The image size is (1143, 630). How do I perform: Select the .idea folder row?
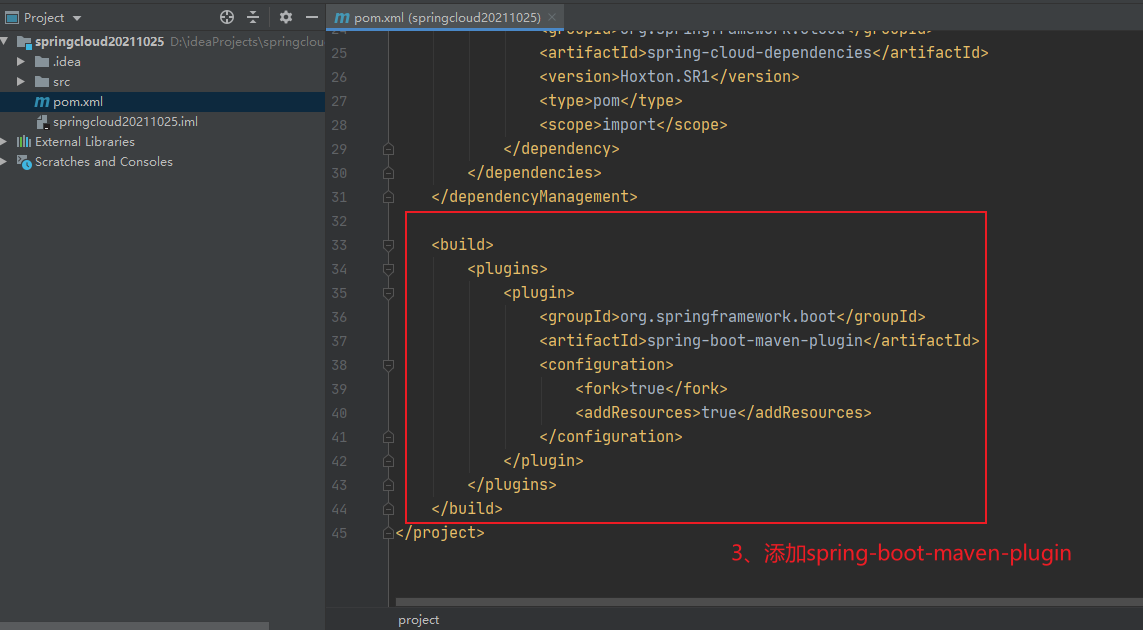click(163, 62)
